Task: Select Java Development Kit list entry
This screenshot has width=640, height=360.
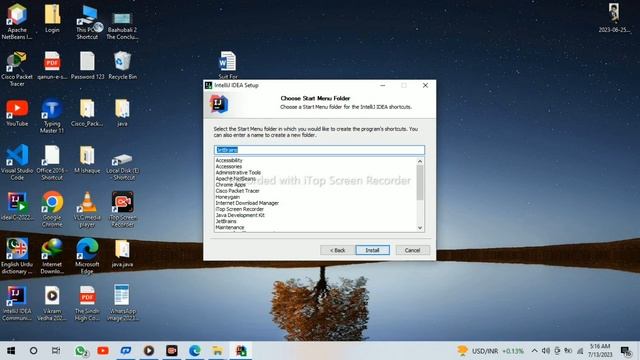Action: 240,215
